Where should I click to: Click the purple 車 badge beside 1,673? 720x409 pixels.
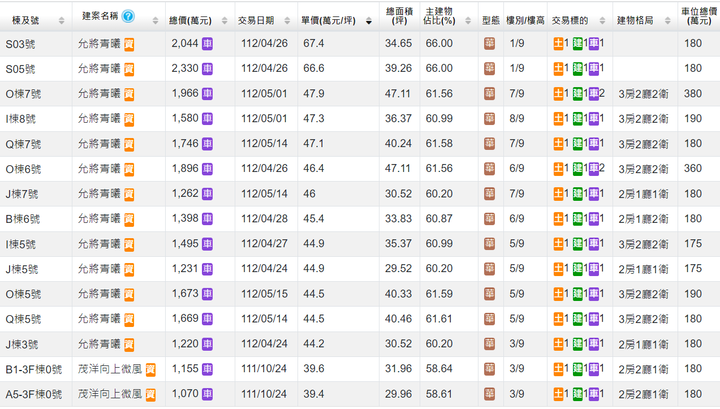208,294
